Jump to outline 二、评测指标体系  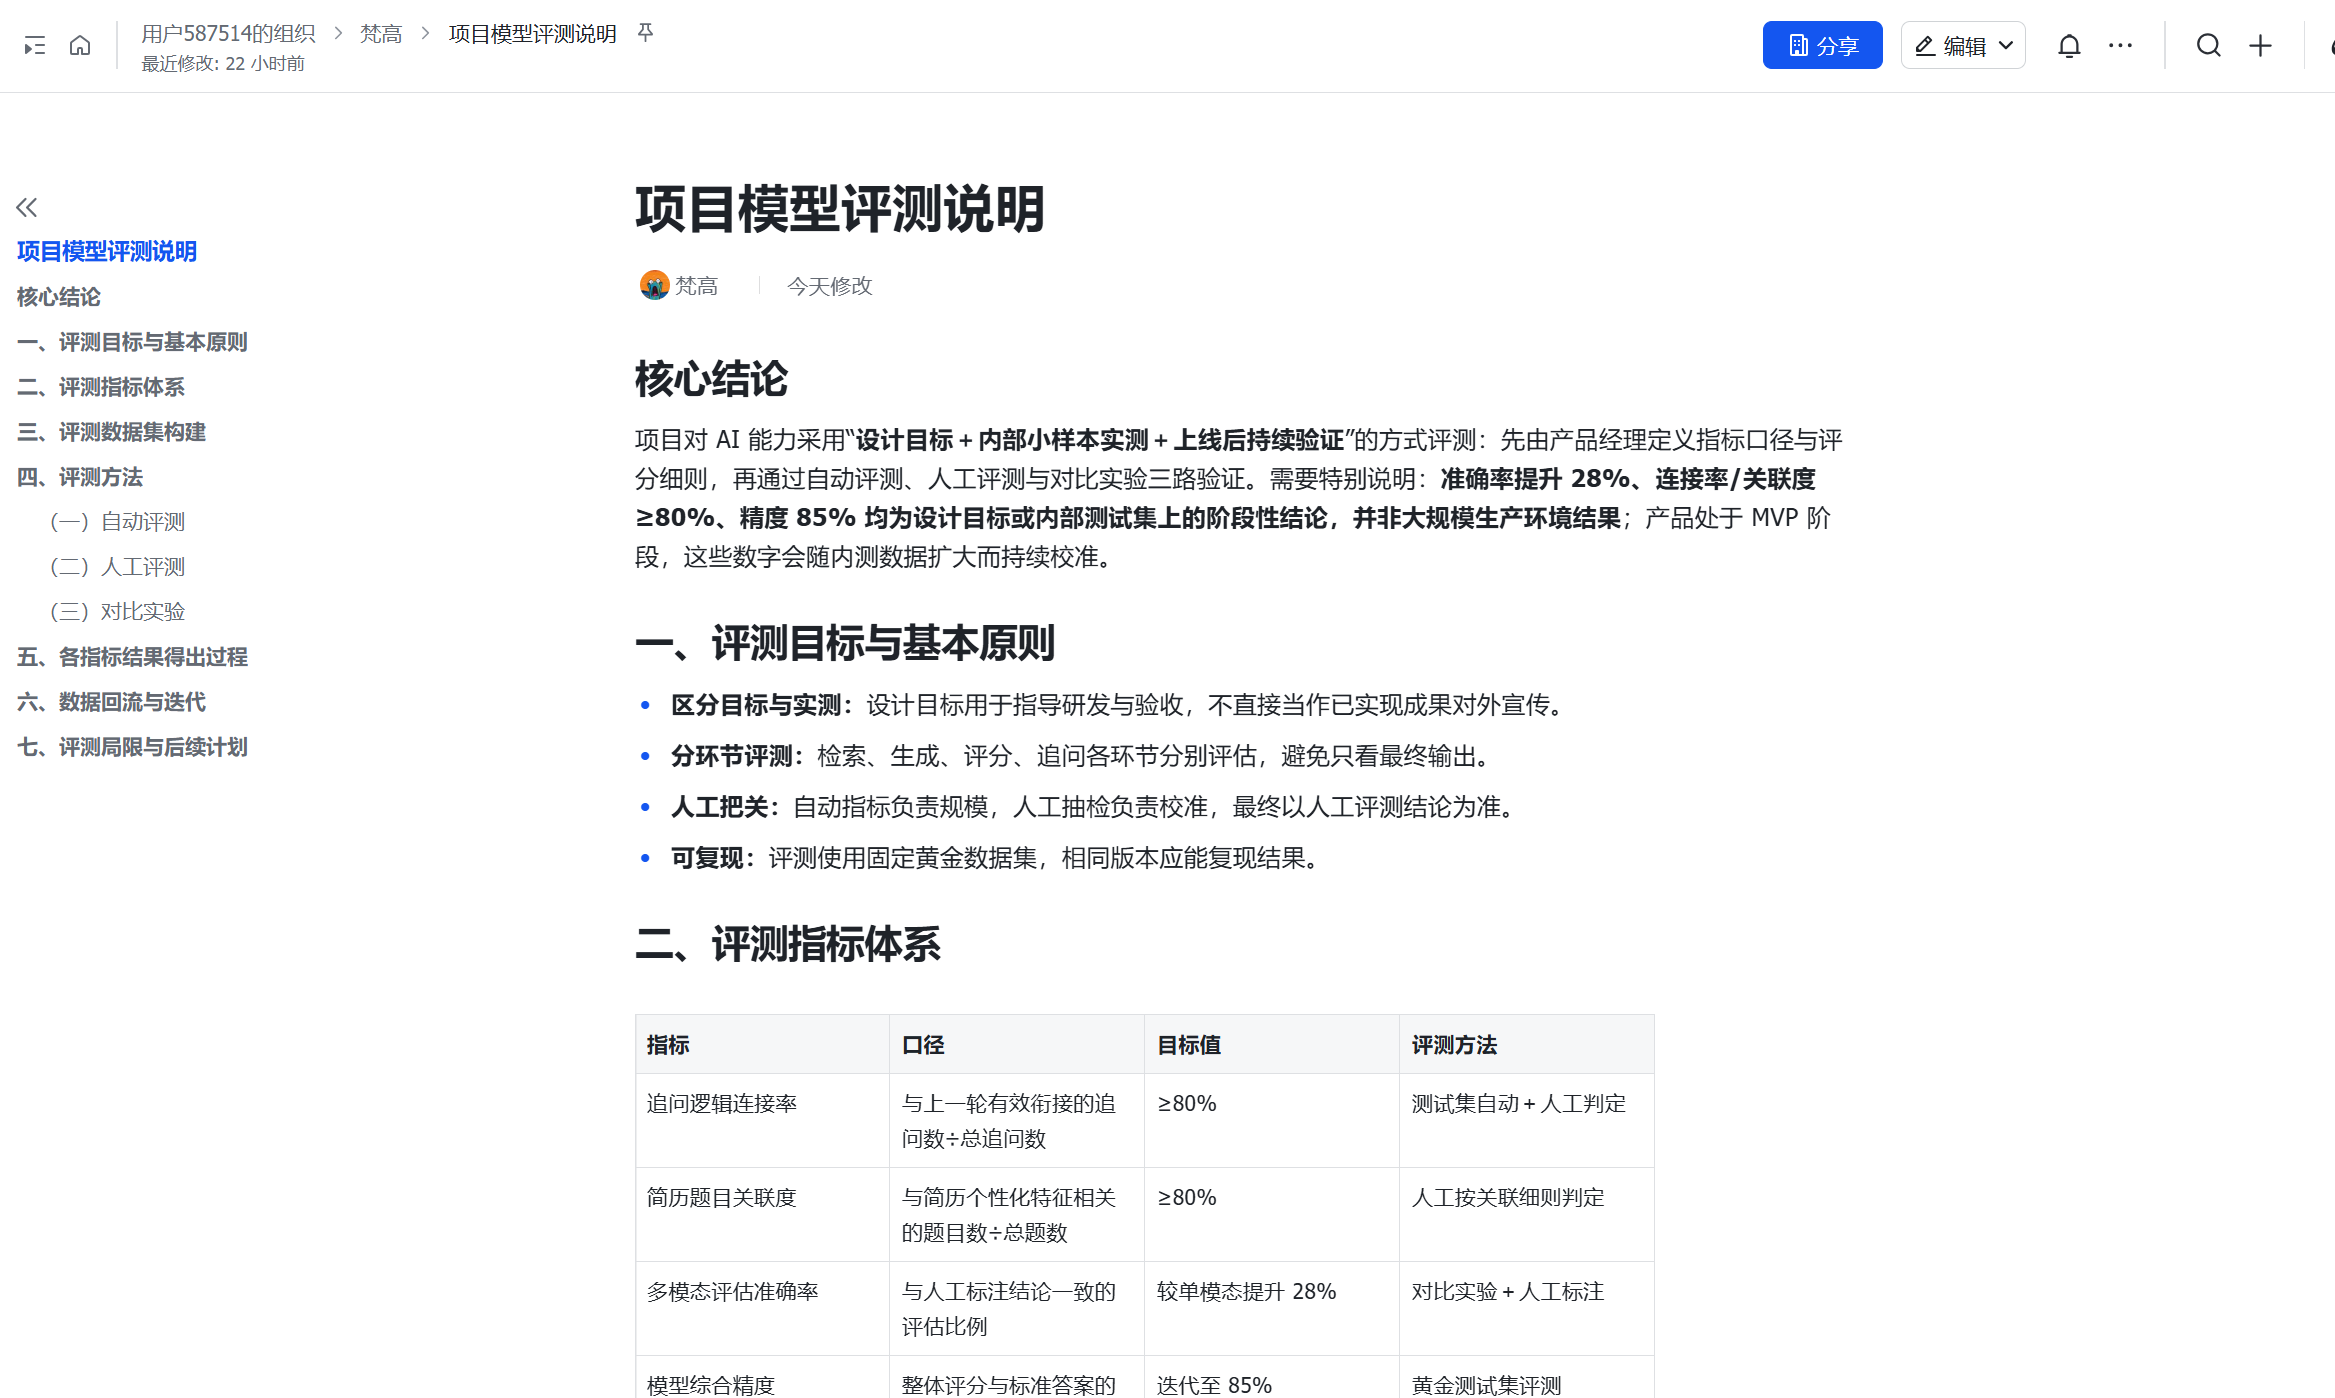101,387
